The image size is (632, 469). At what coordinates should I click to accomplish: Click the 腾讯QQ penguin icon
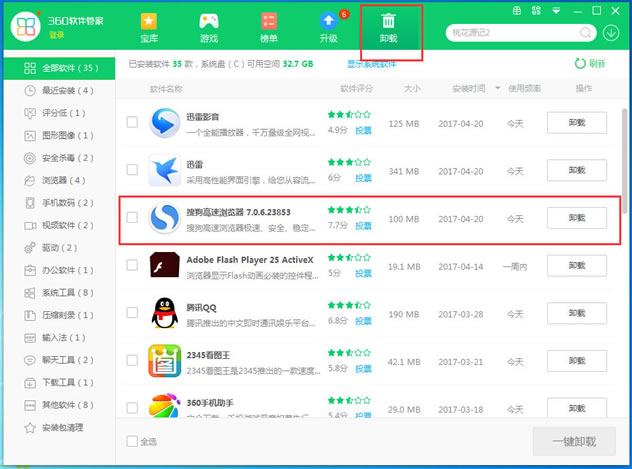(x=164, y=313)
